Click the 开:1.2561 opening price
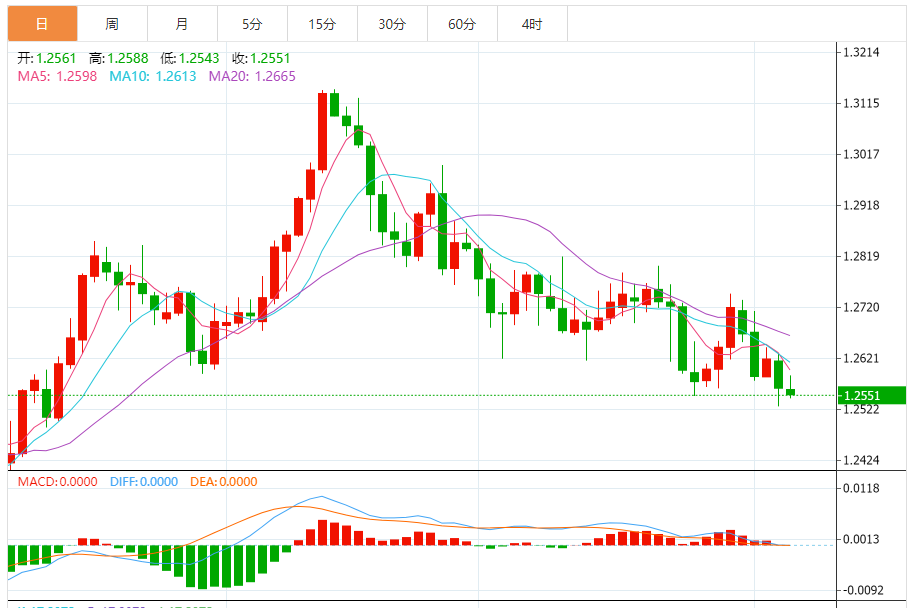Screen dimensions: 921x608 point(47,58)
